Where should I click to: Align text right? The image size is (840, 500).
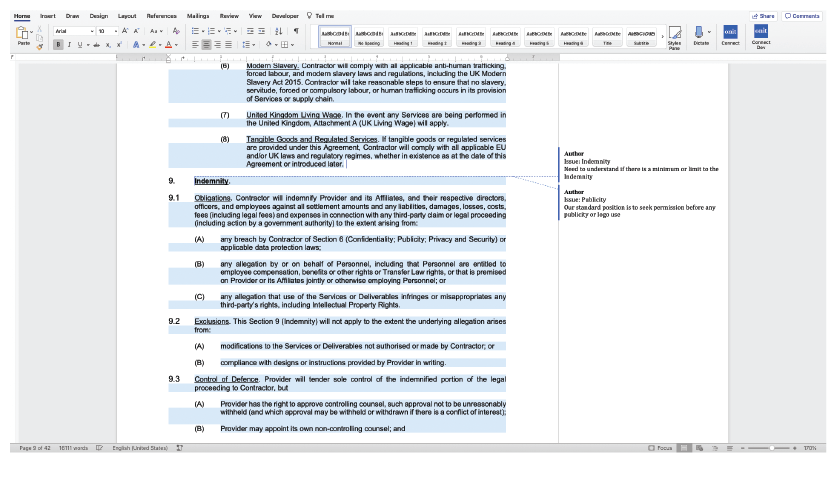(x=218, y=45)
